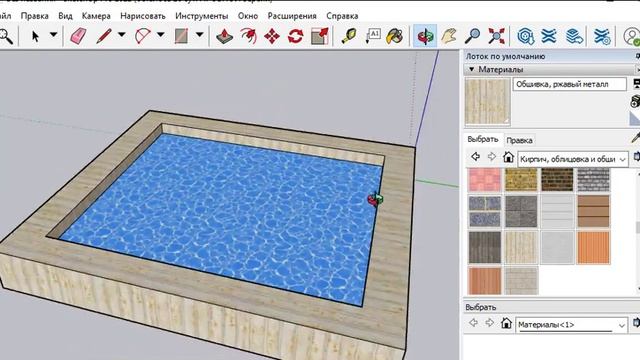Switch to the Правка tab in Materials
640x360 pixels.
click(x=519, y=140)
